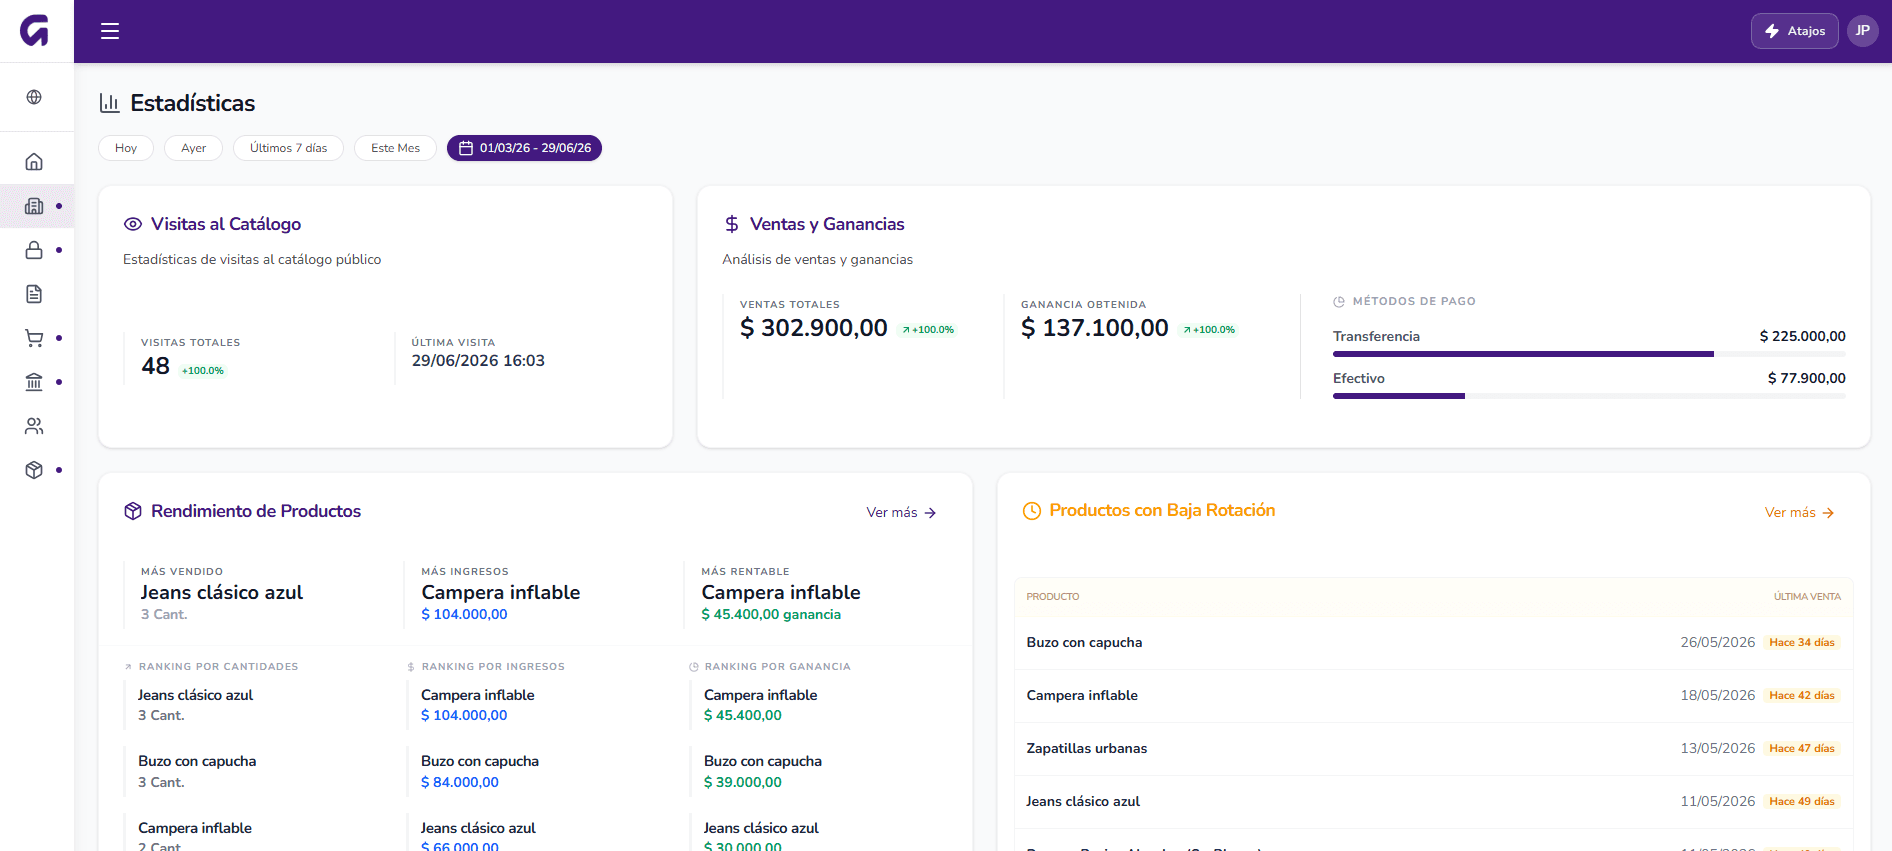Open Ver más in Rendimiento de Productos
This screenshot has width=1892, height=851.
901,513
